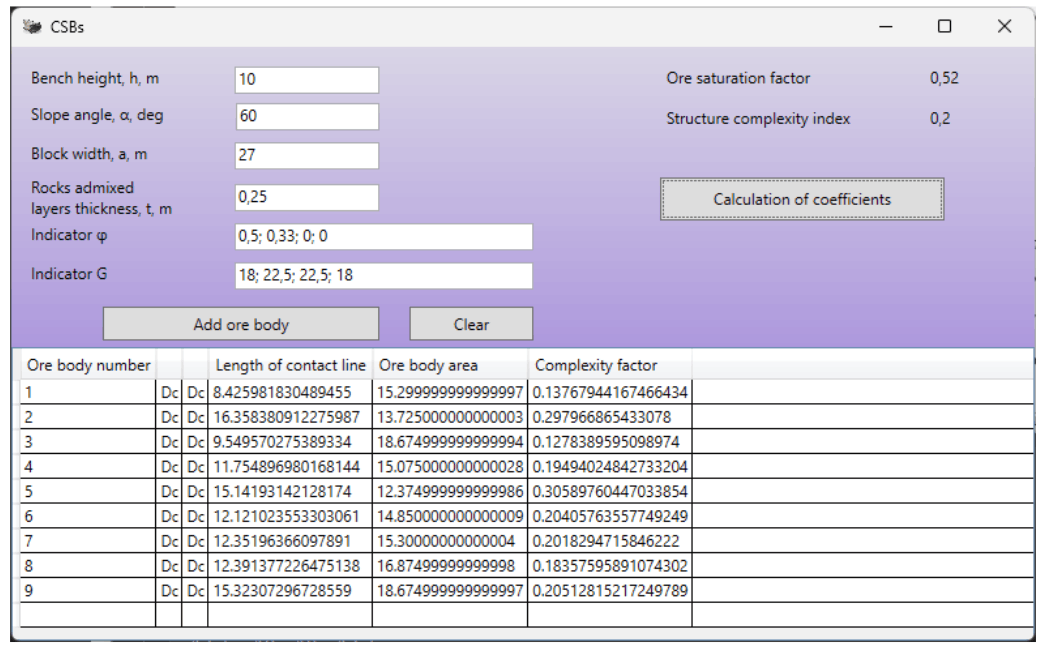This screenshot has height=653, width=1042.
Task: Click the Indicator φ input field
Action: [383, 237]
